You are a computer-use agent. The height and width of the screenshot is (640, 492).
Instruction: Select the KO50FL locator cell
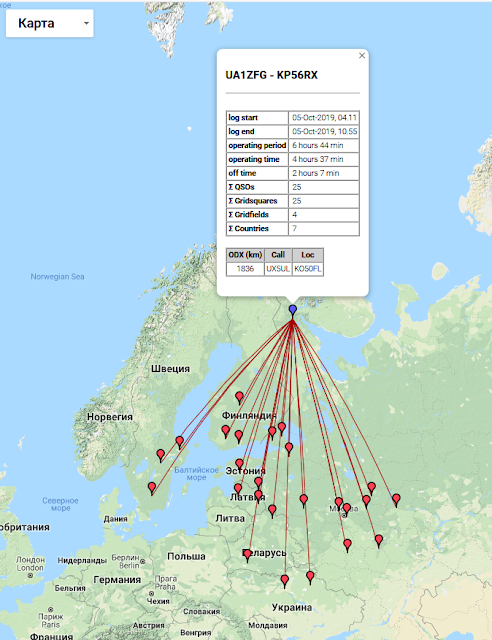click(308, 269)
